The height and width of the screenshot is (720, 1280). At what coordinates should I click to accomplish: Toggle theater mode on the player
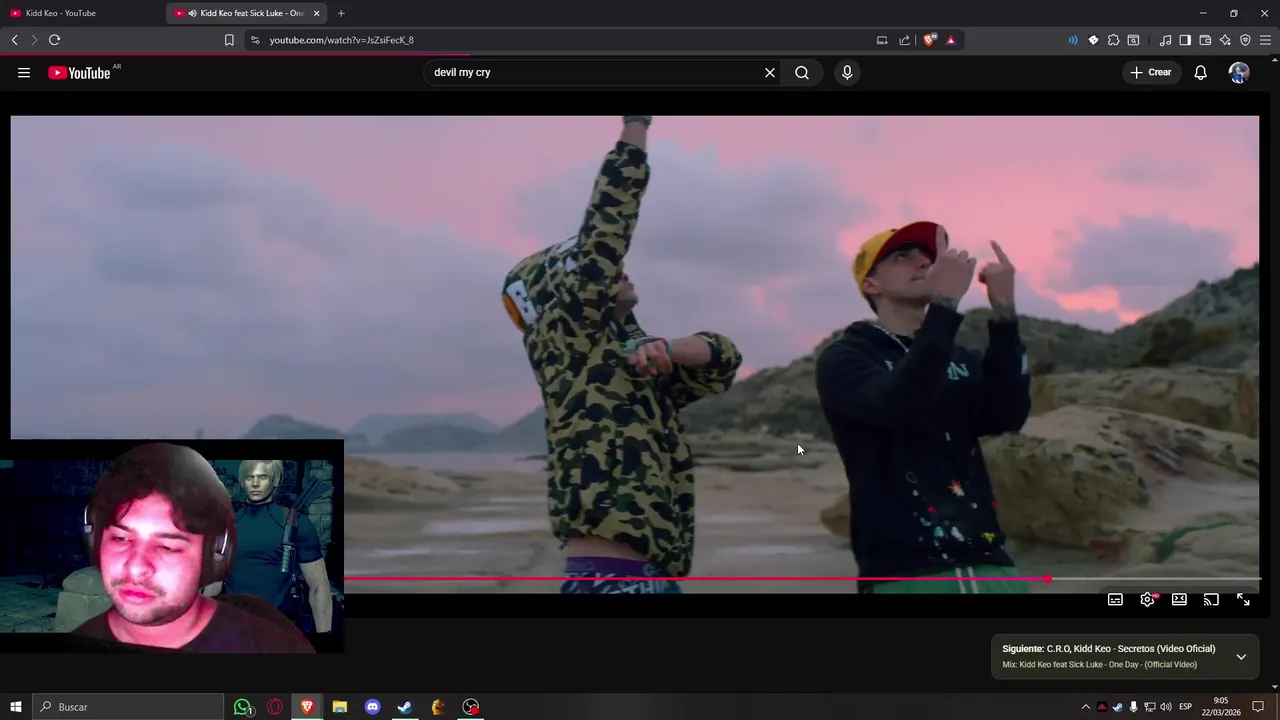1179,600
